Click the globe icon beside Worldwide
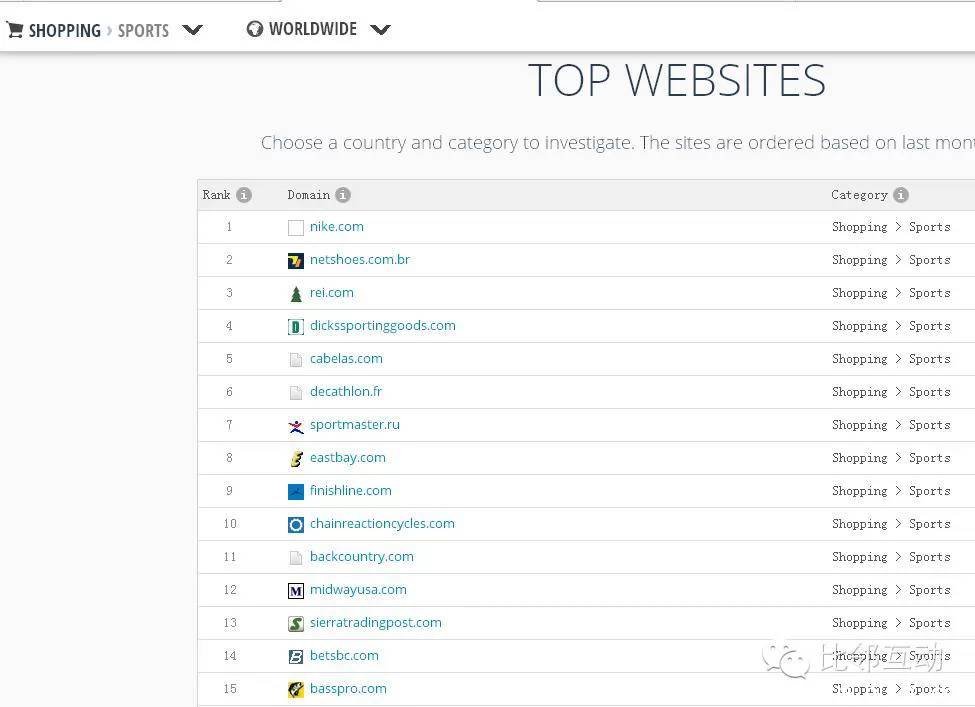The height and width of the screenshot is (707, 975). [255, 29]
